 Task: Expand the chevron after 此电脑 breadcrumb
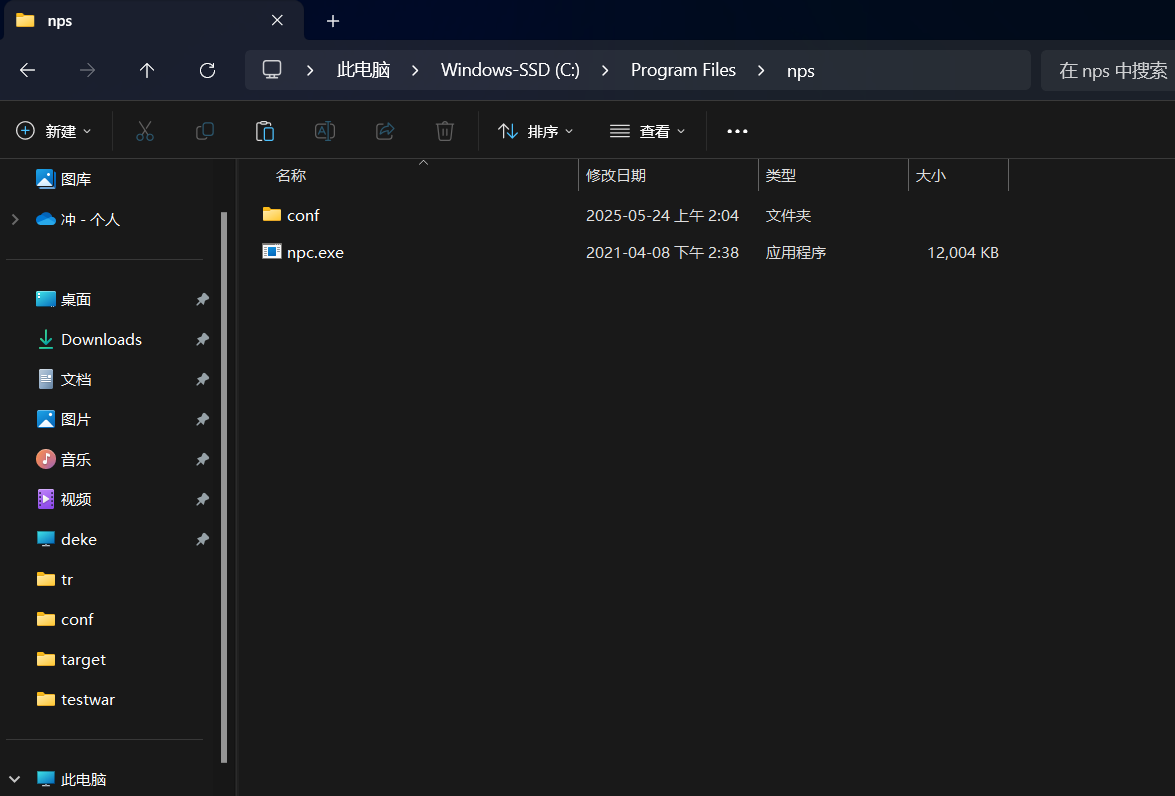(x=415, y=70)
